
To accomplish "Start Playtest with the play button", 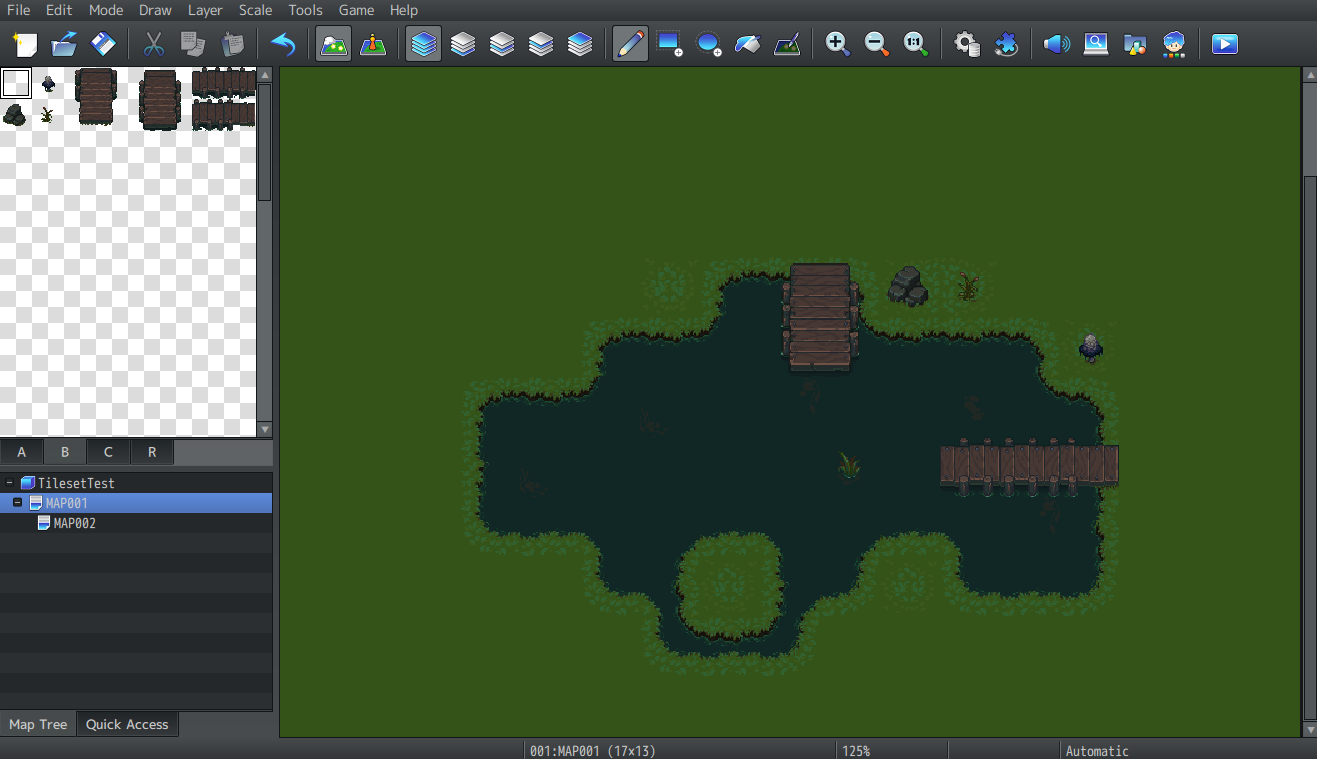I will [1225, 44].
